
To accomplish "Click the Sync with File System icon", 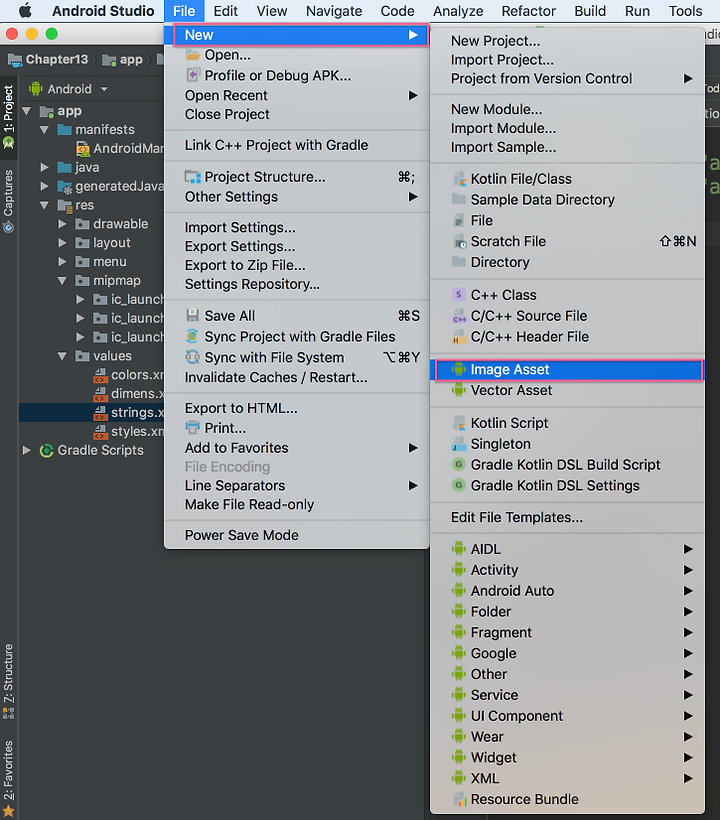I will tap(192, 357).
